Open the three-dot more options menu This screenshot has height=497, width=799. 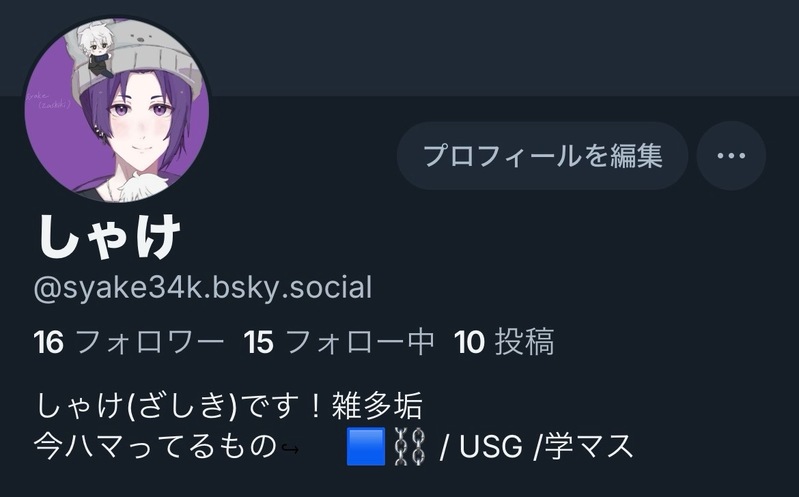coord(731,155)
